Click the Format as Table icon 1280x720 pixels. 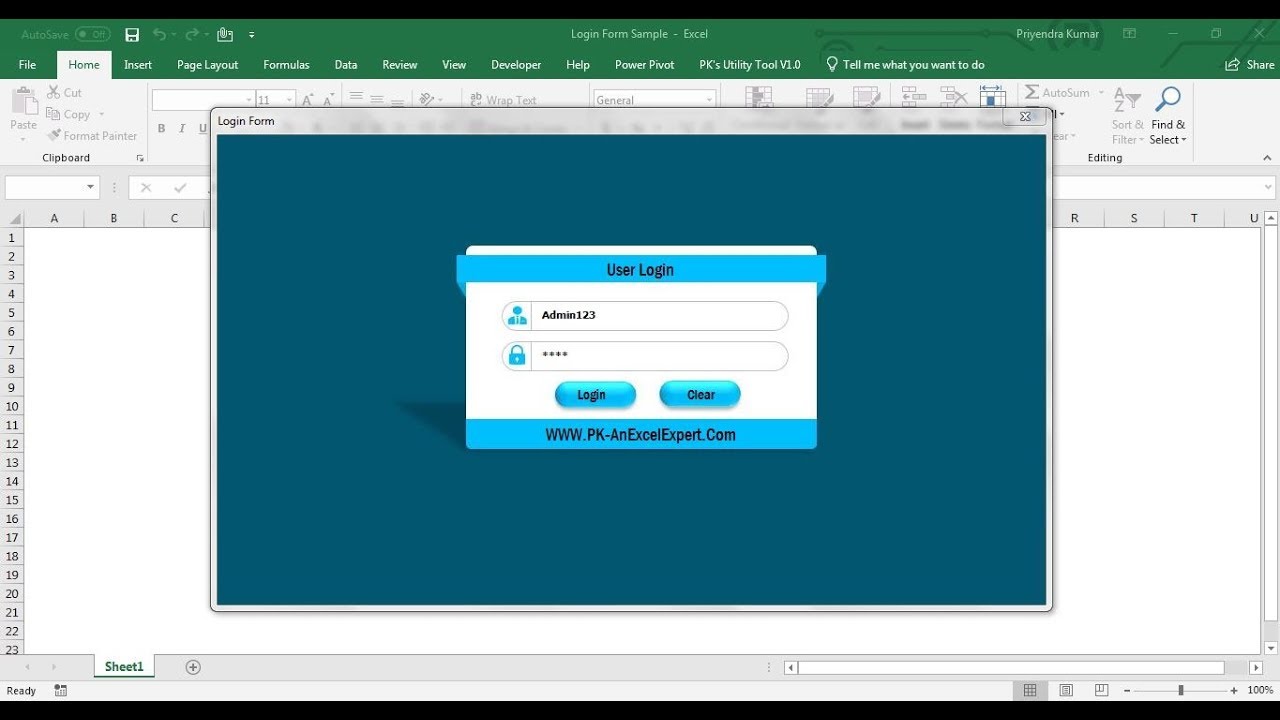pos(820,99)
